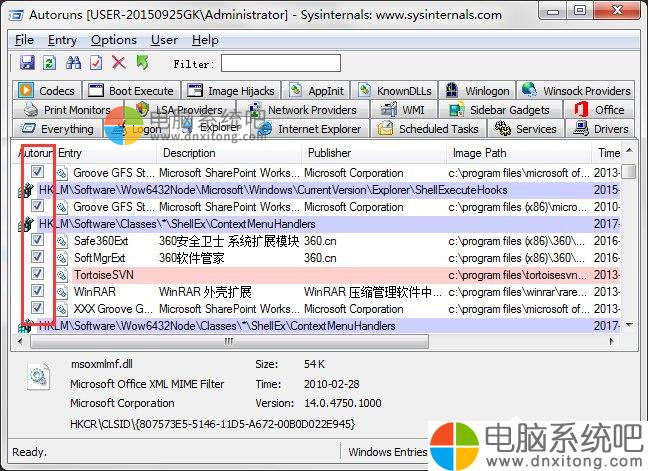The image size is (648, 471).
Task: Select the 360软件管家 description cell
Action: [x=192, y=258]
